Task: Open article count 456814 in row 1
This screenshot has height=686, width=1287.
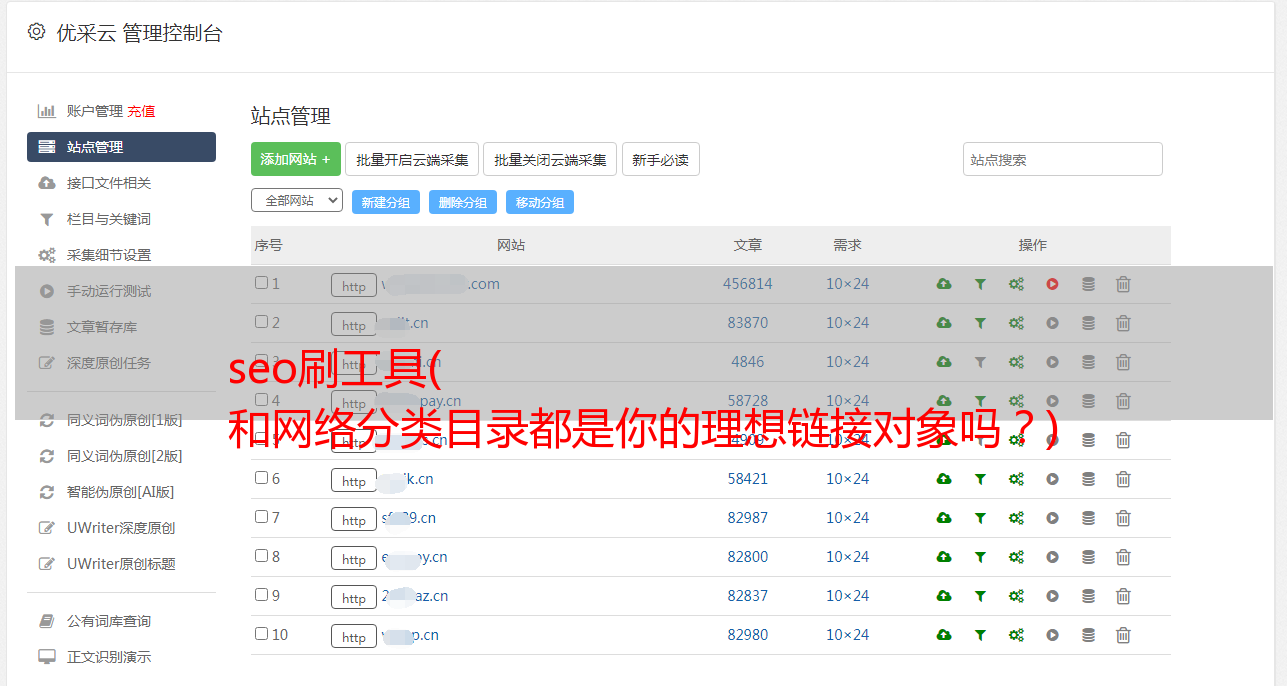Action: pos(748,284)
